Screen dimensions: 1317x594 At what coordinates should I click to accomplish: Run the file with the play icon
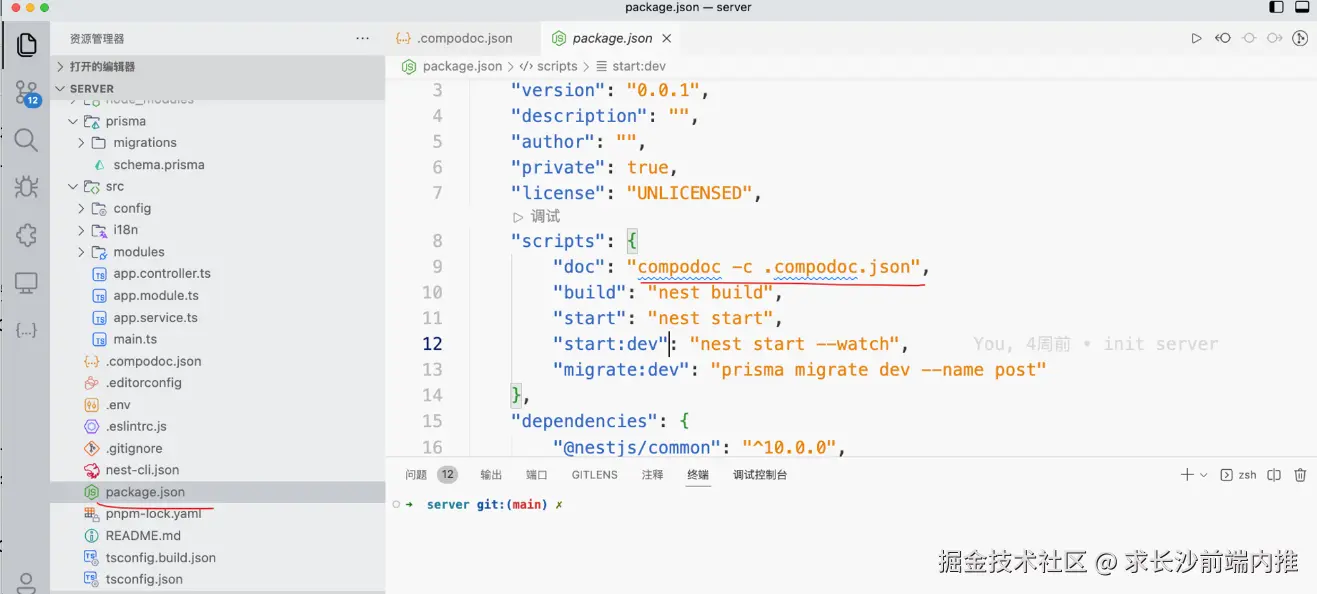tap(1196, 38)
